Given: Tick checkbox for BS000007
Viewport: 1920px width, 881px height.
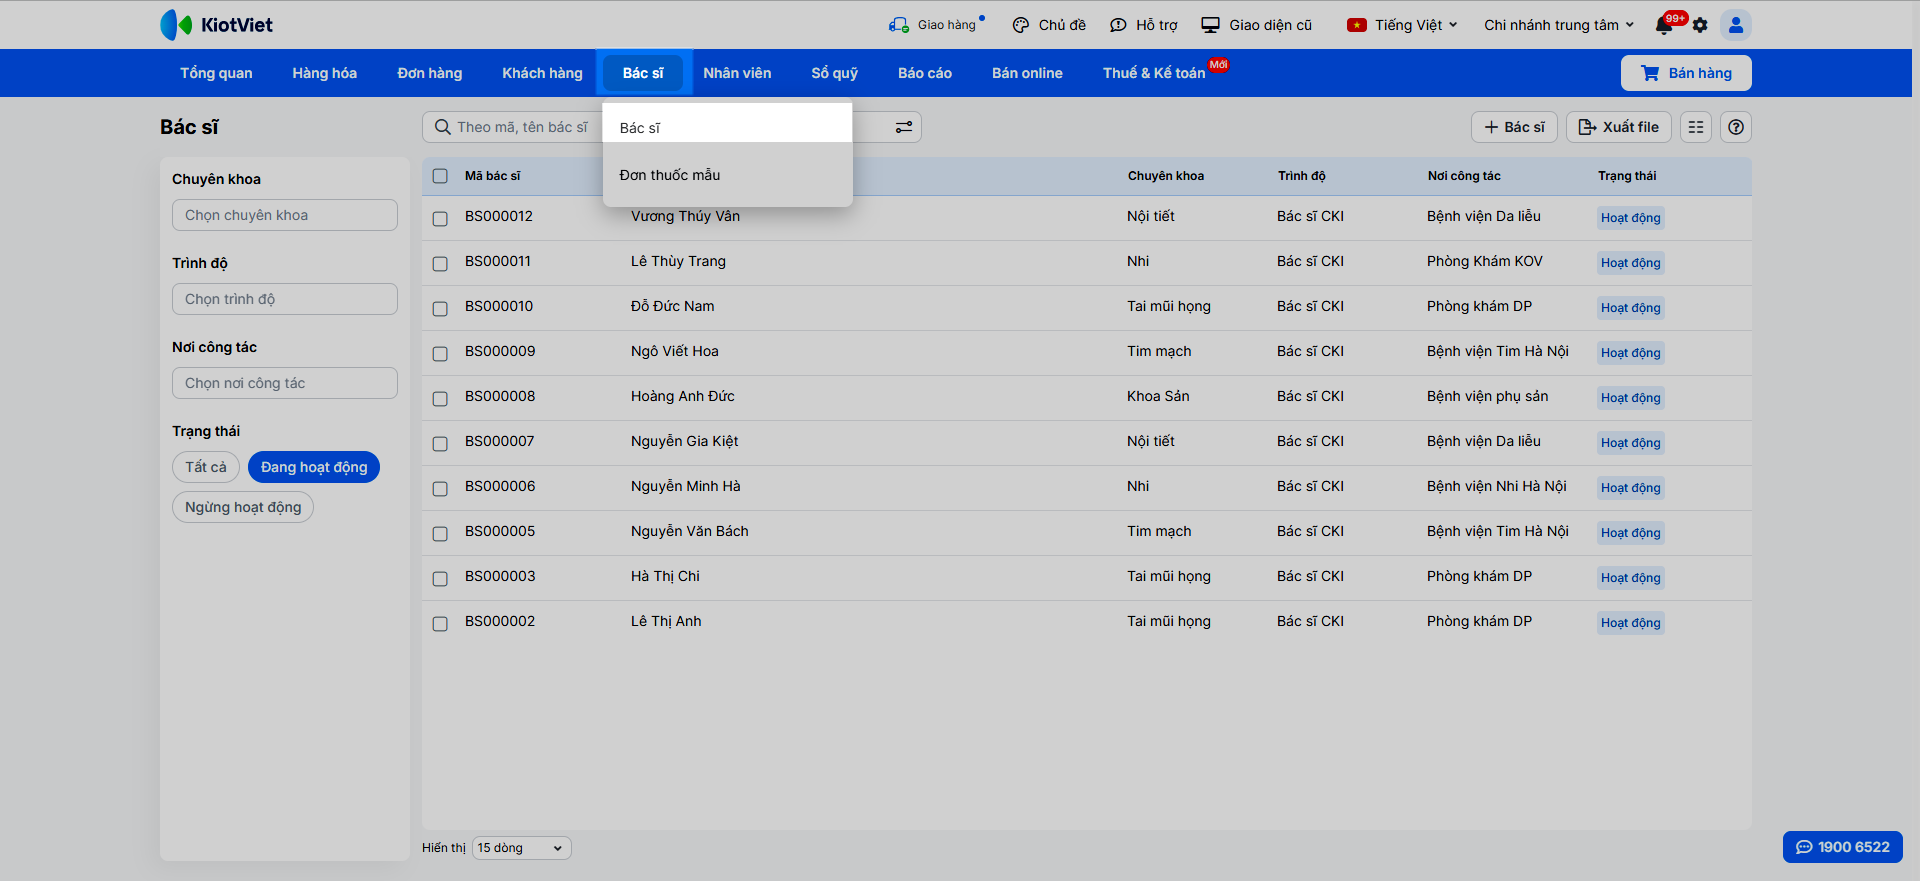Looking at the screenshot, I should 440,443.
